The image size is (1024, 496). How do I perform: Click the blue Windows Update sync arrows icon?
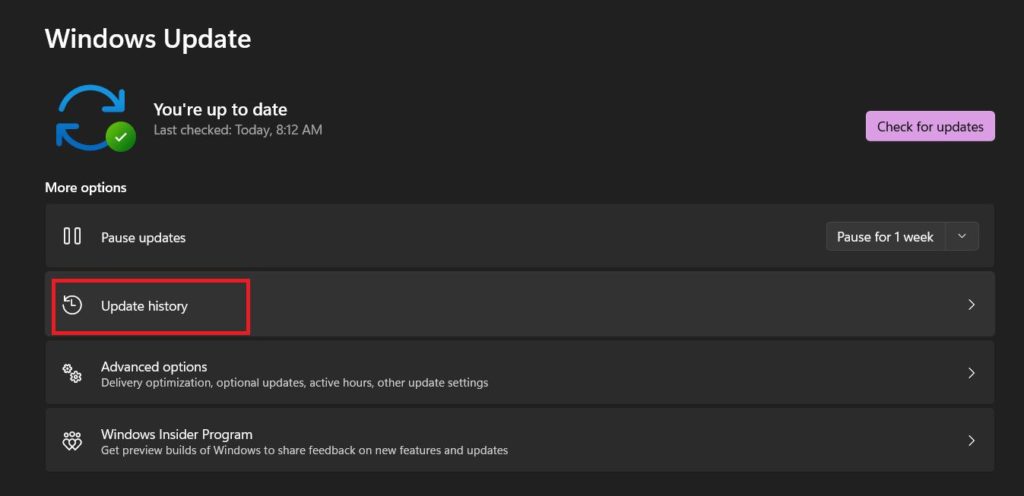click(88, 115)
